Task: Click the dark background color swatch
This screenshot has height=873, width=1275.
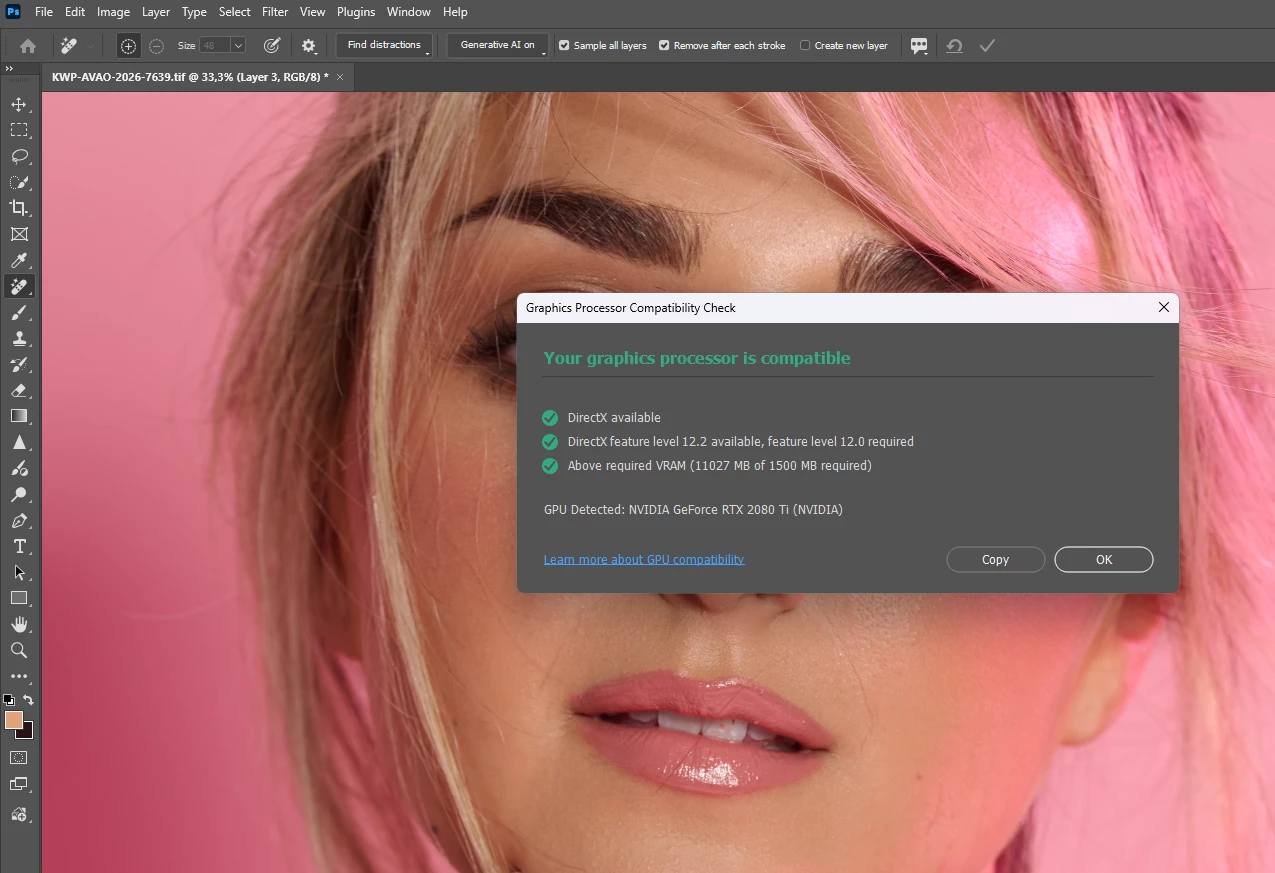Action: pos(27,732)
